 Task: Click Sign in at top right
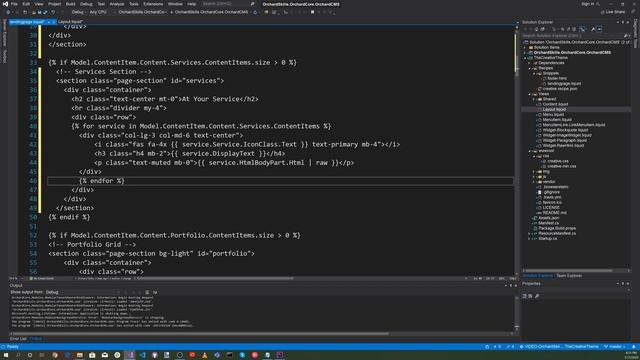pos(588,4)
